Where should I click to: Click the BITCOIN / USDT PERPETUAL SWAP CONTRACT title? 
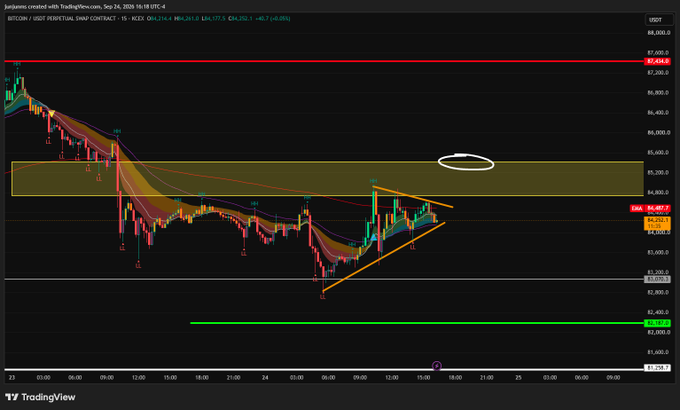click(62, 19)
